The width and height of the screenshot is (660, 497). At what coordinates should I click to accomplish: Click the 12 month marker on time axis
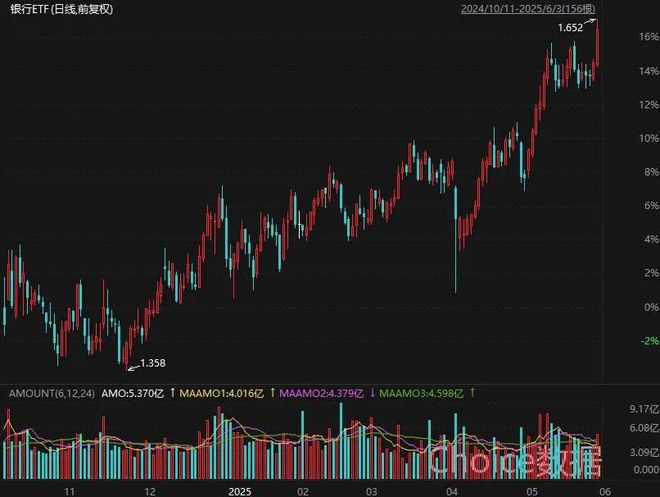[150, 491]
